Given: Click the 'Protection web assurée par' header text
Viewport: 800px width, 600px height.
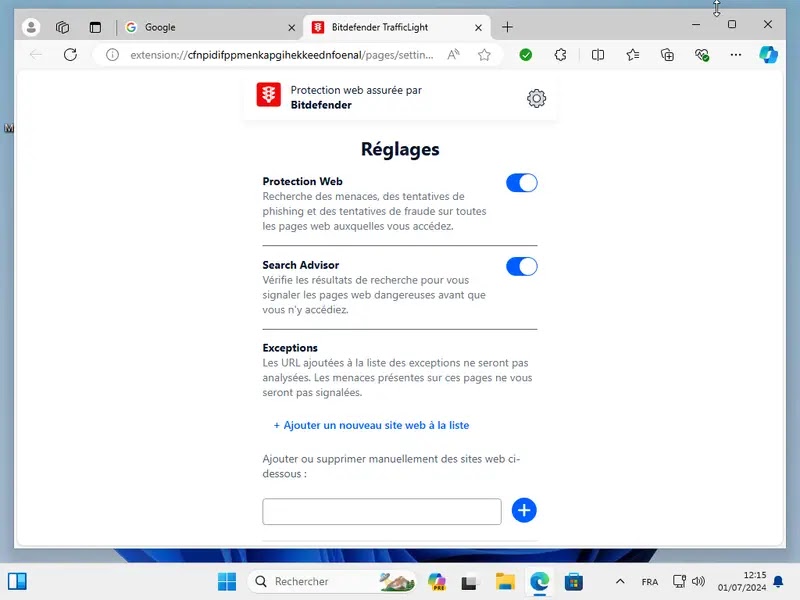Looking at the screenshot, I should [356, 90].
